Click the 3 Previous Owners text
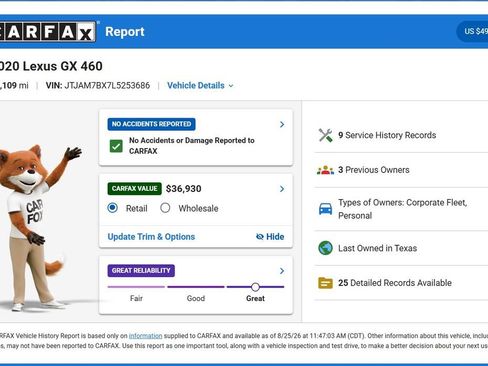 (x=374, y=170)
